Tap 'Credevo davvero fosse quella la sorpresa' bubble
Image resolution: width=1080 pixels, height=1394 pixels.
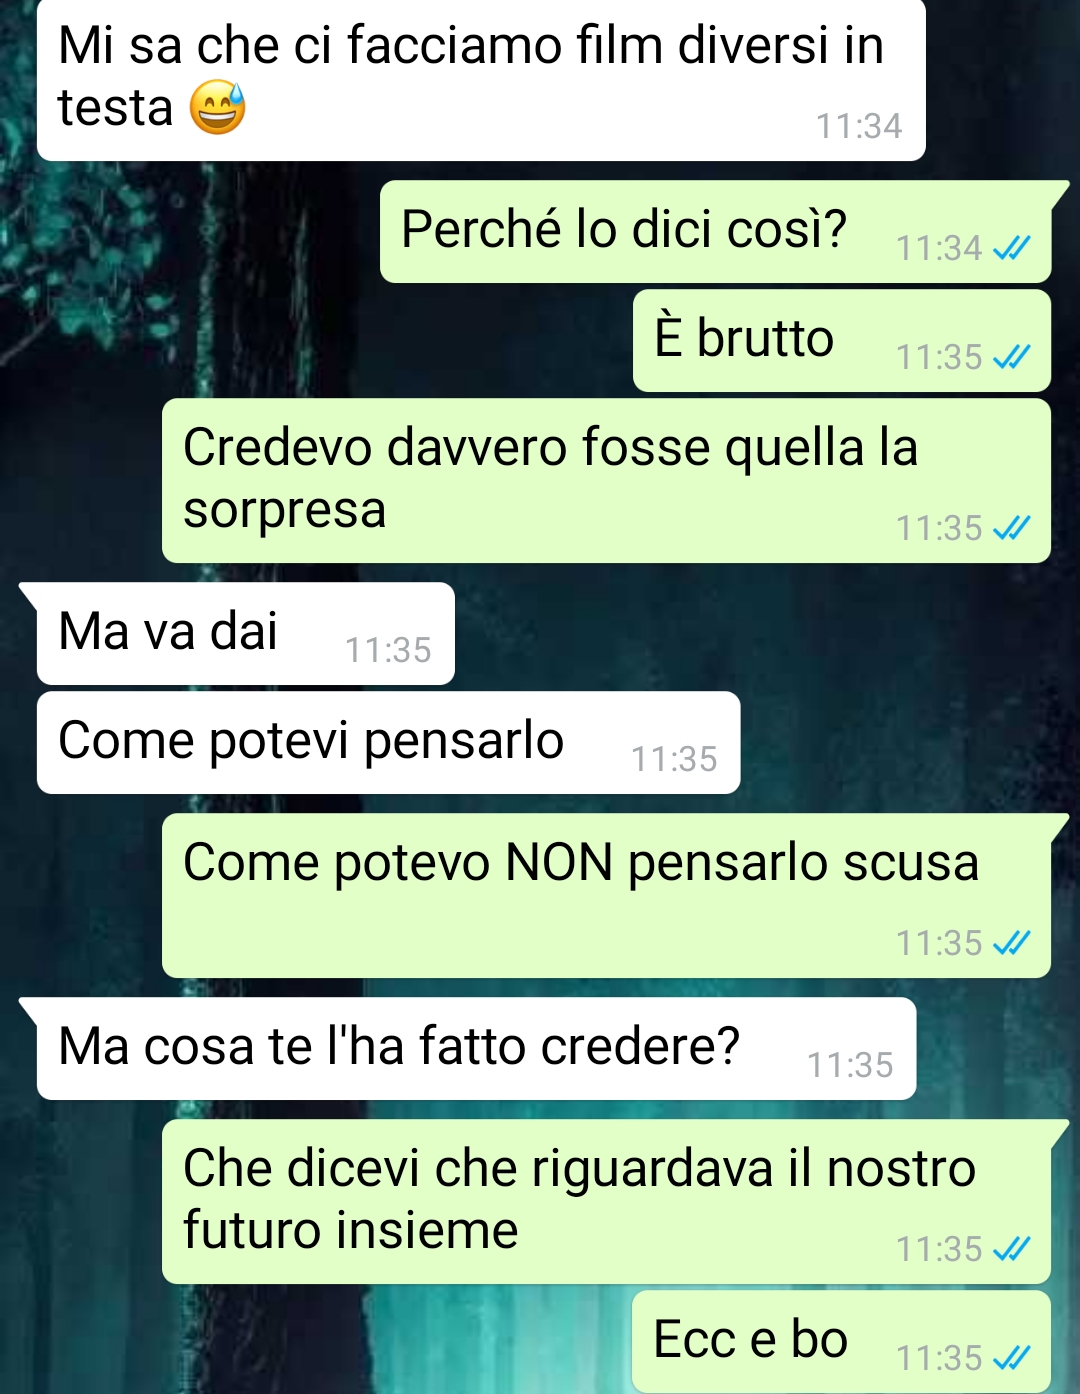(606, 481)
